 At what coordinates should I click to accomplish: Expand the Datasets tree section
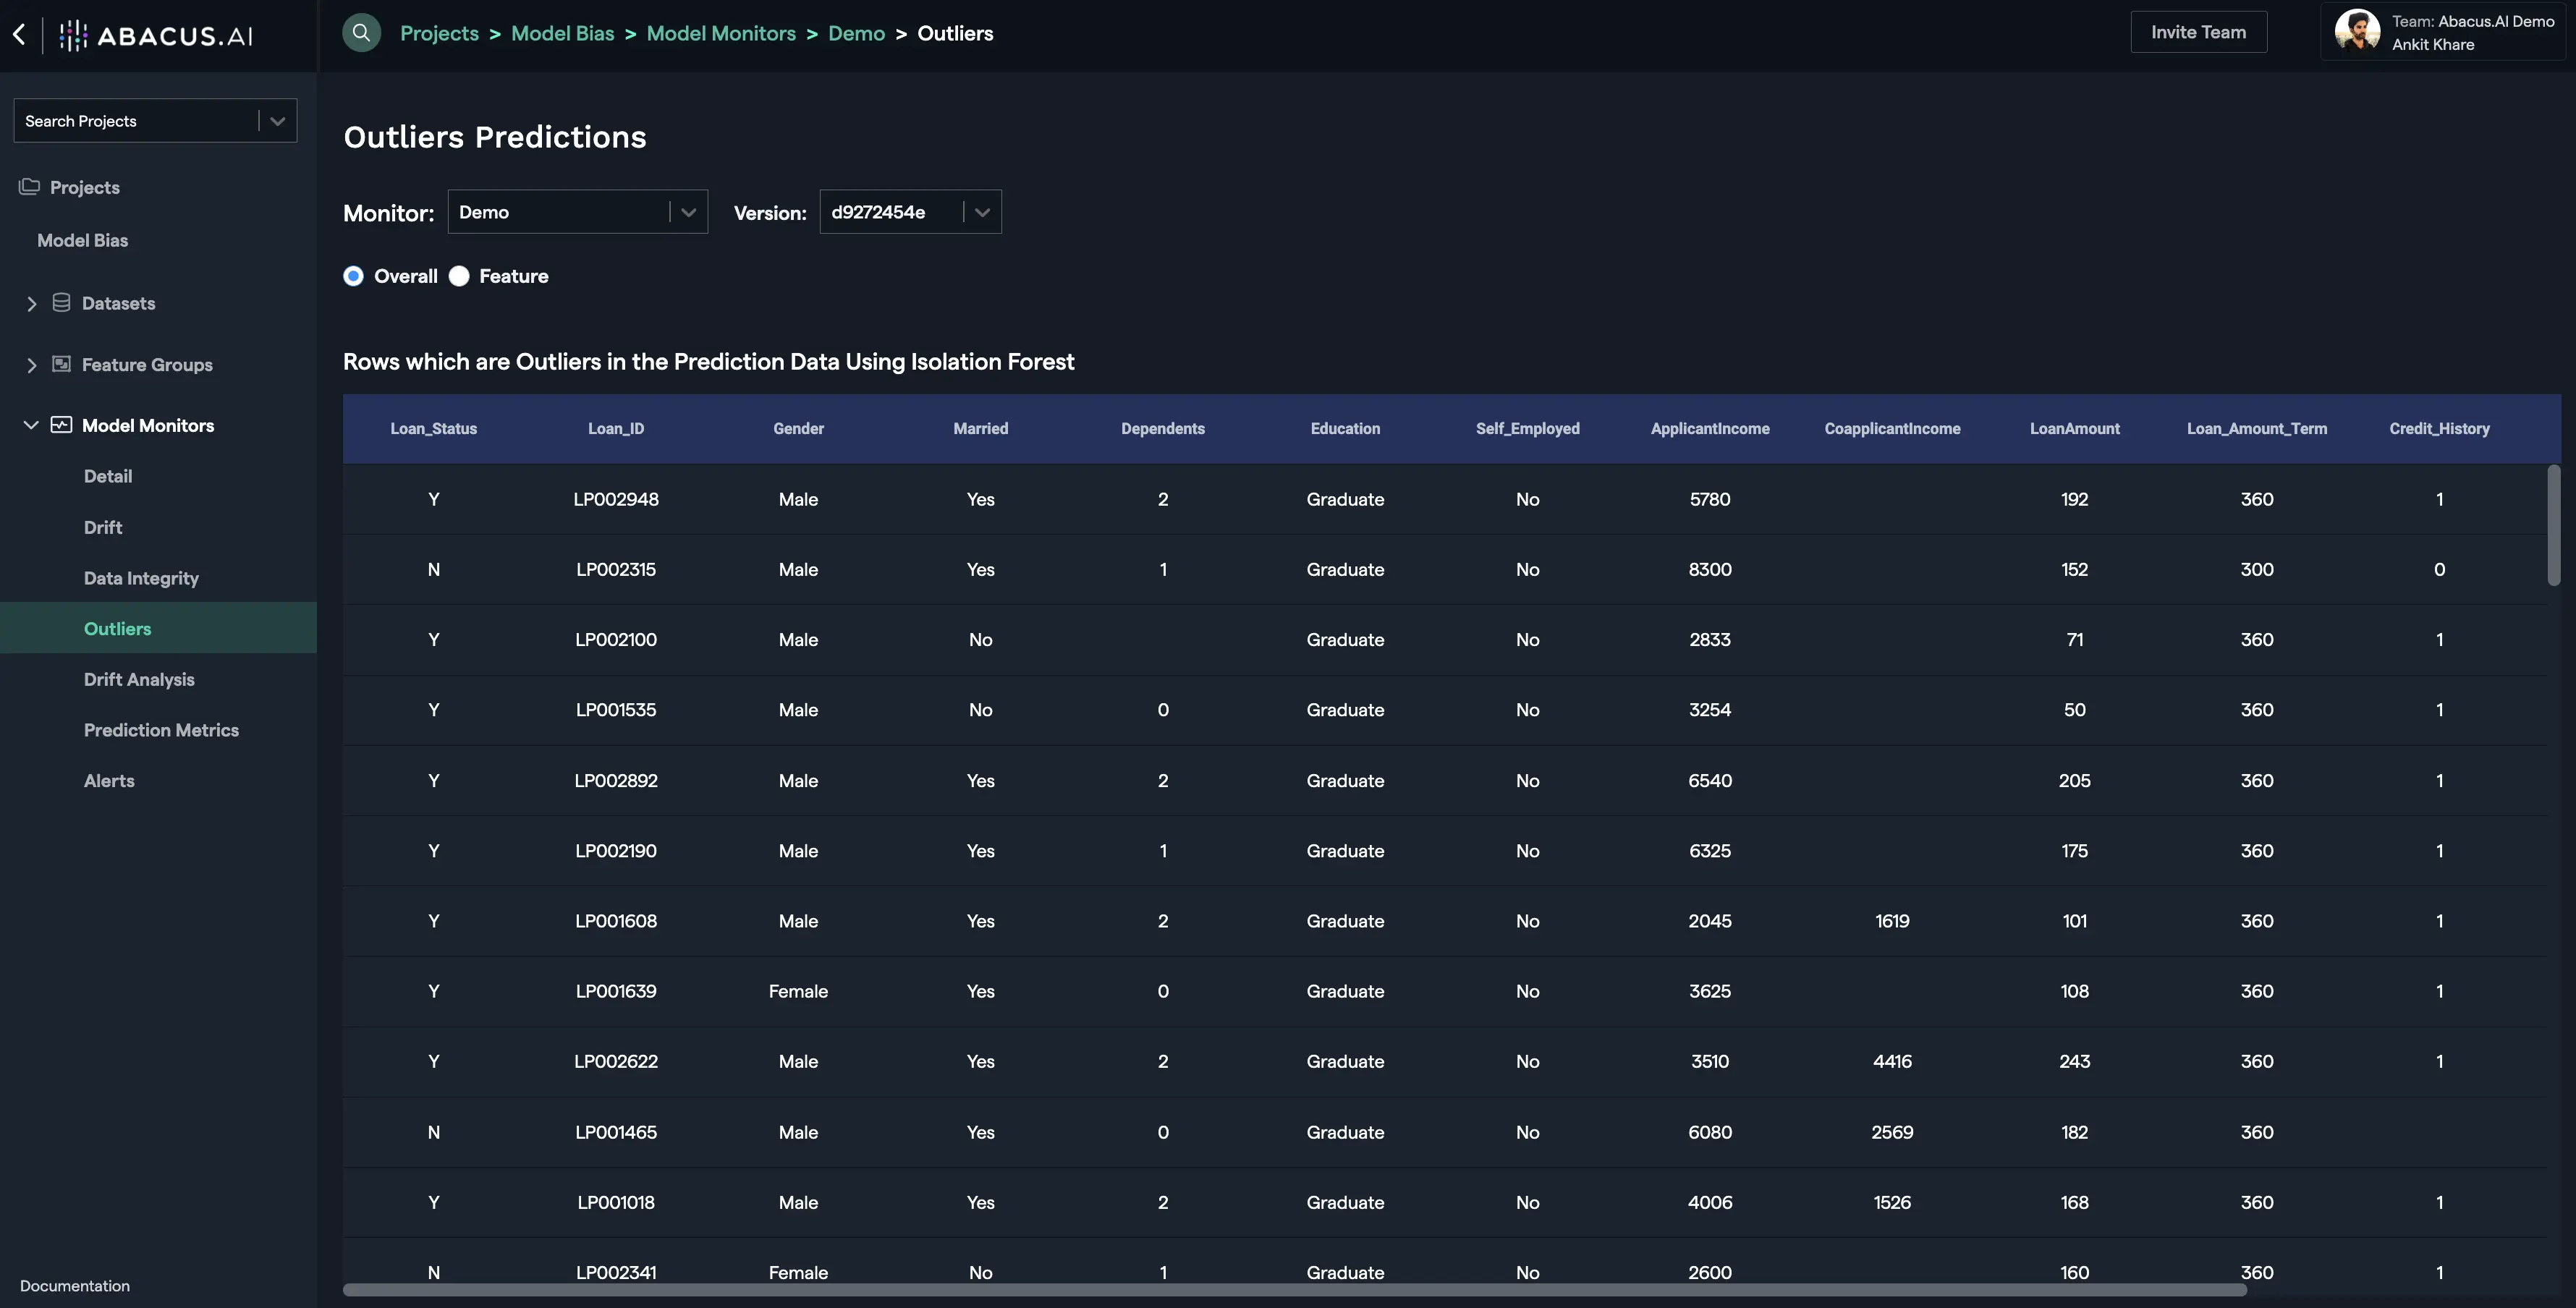(x=31, y=303)
